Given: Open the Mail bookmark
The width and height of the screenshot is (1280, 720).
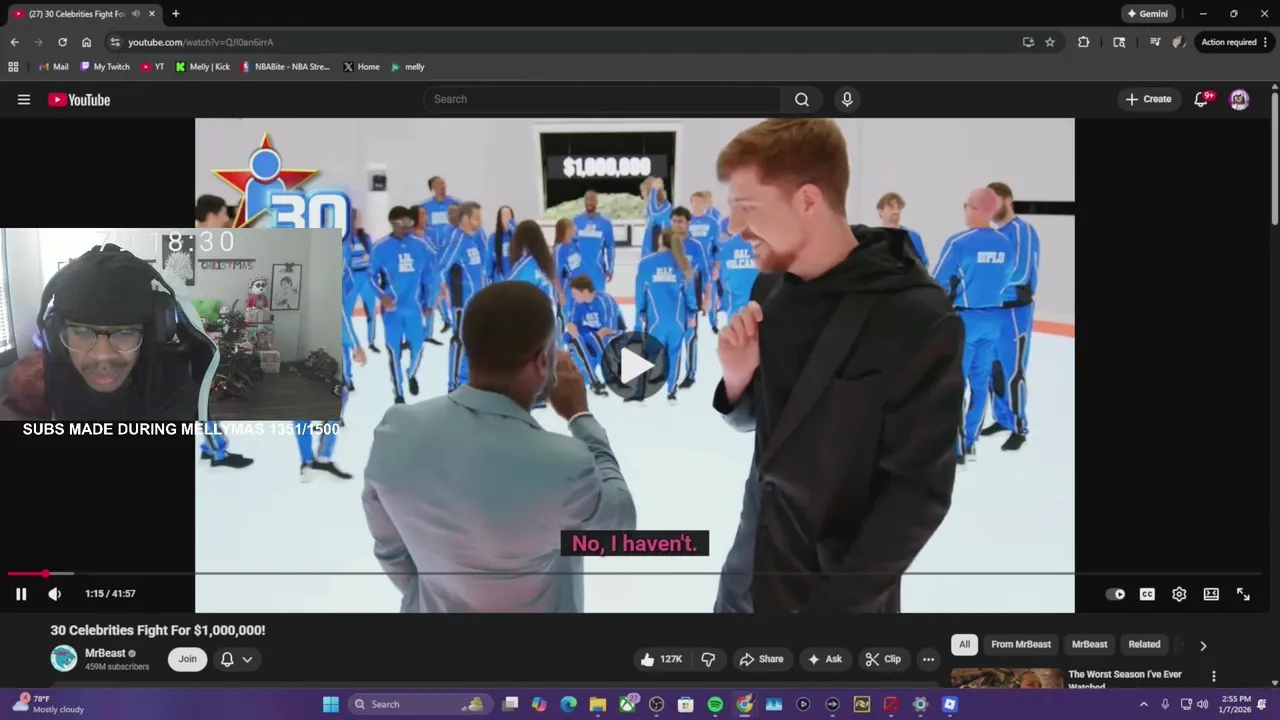Looking at the screenshot, I should click(54, 67).
